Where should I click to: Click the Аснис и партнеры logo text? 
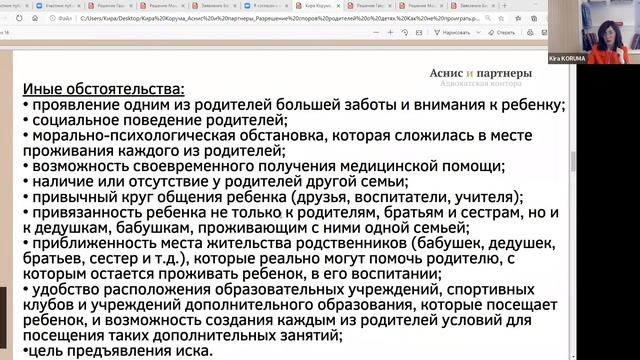480,73
